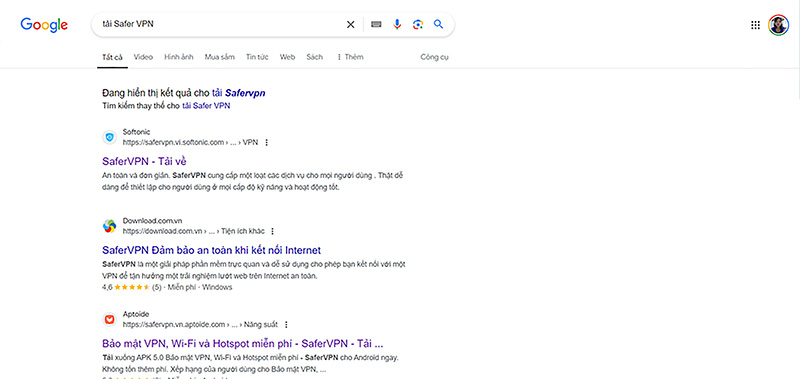Open Softonic result favicon

(109, 137)
